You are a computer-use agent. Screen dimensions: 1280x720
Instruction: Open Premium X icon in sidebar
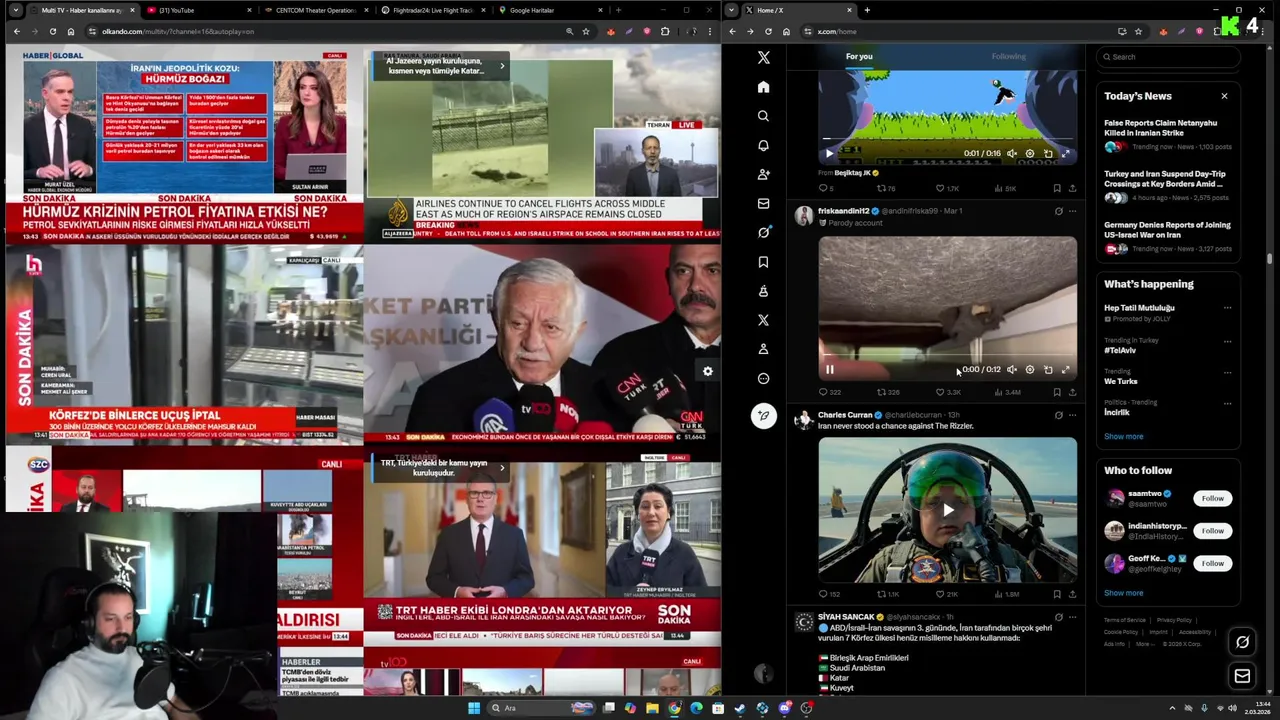tap(763, 320)
